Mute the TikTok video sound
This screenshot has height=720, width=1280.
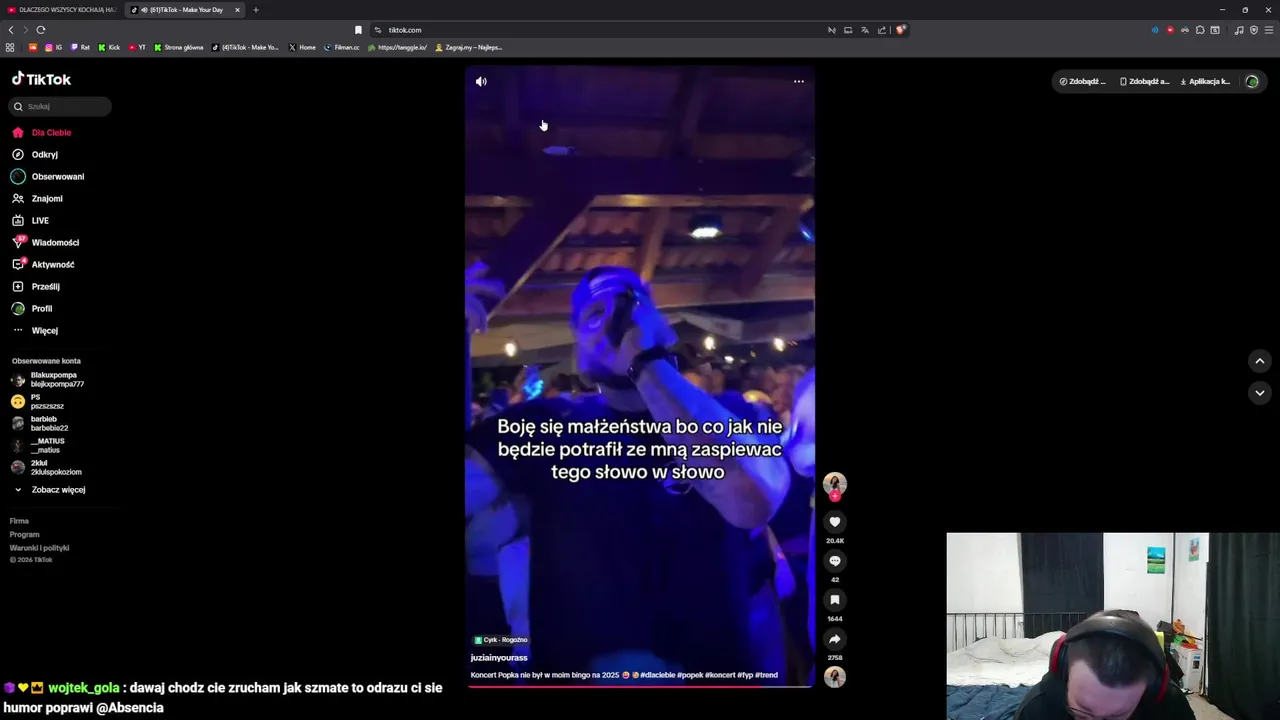[481, 82]
